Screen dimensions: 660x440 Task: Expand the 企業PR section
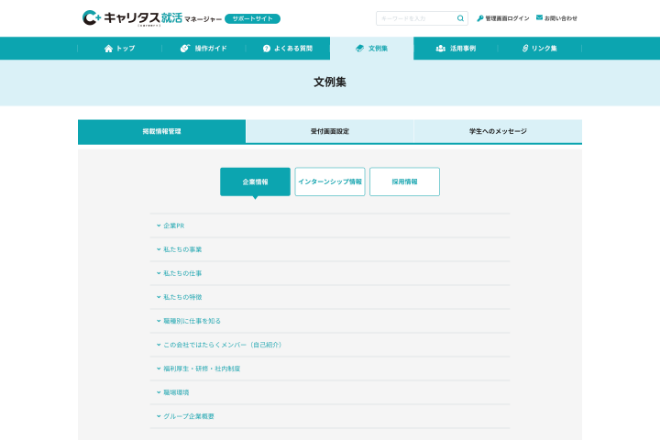pos(173,225)
